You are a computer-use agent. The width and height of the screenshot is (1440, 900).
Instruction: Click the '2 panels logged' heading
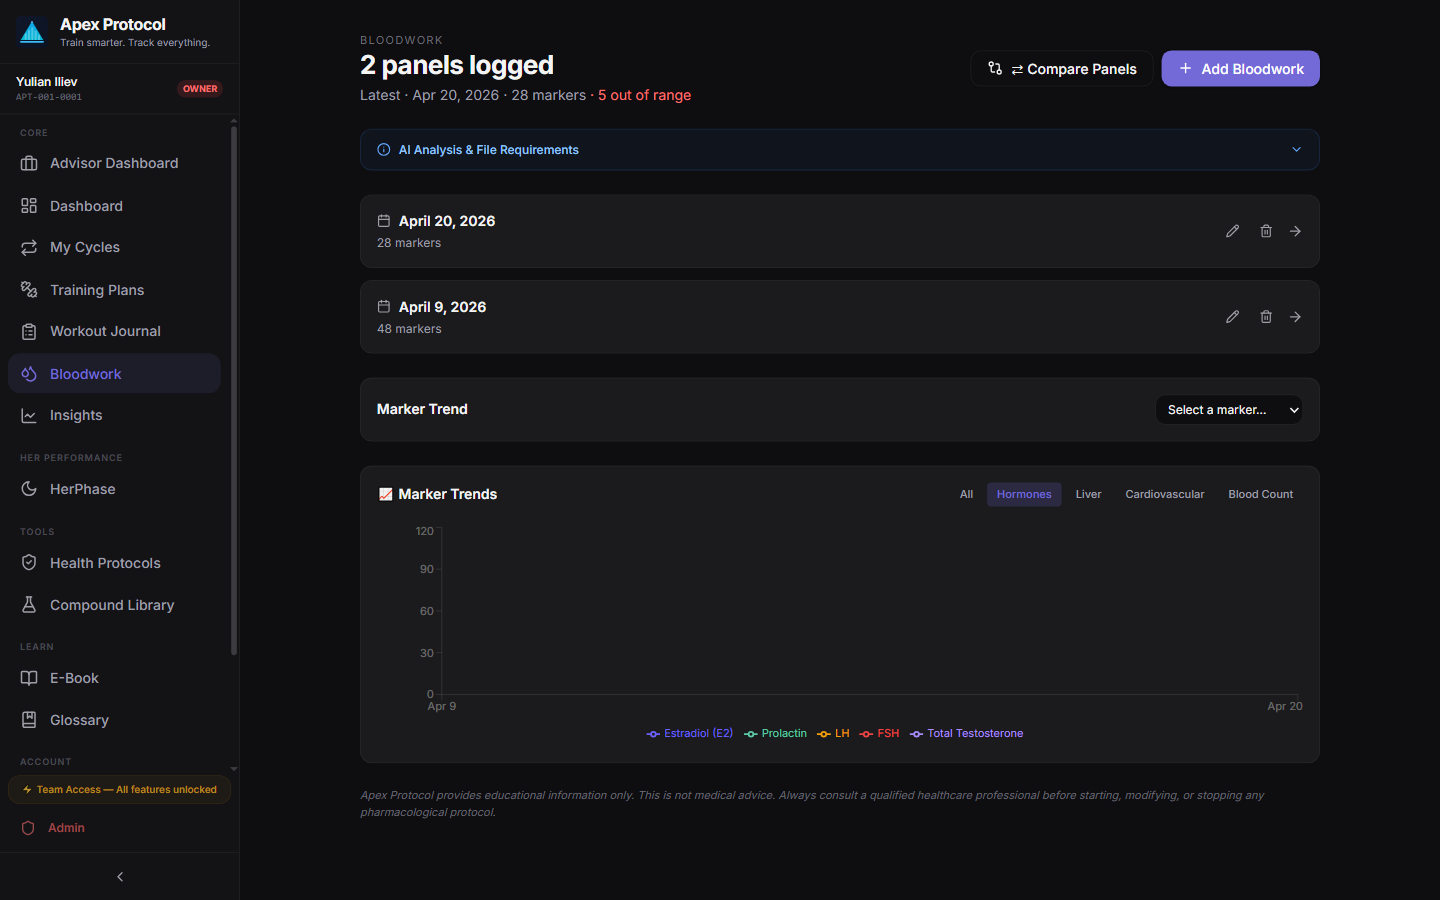coord(457,65)
